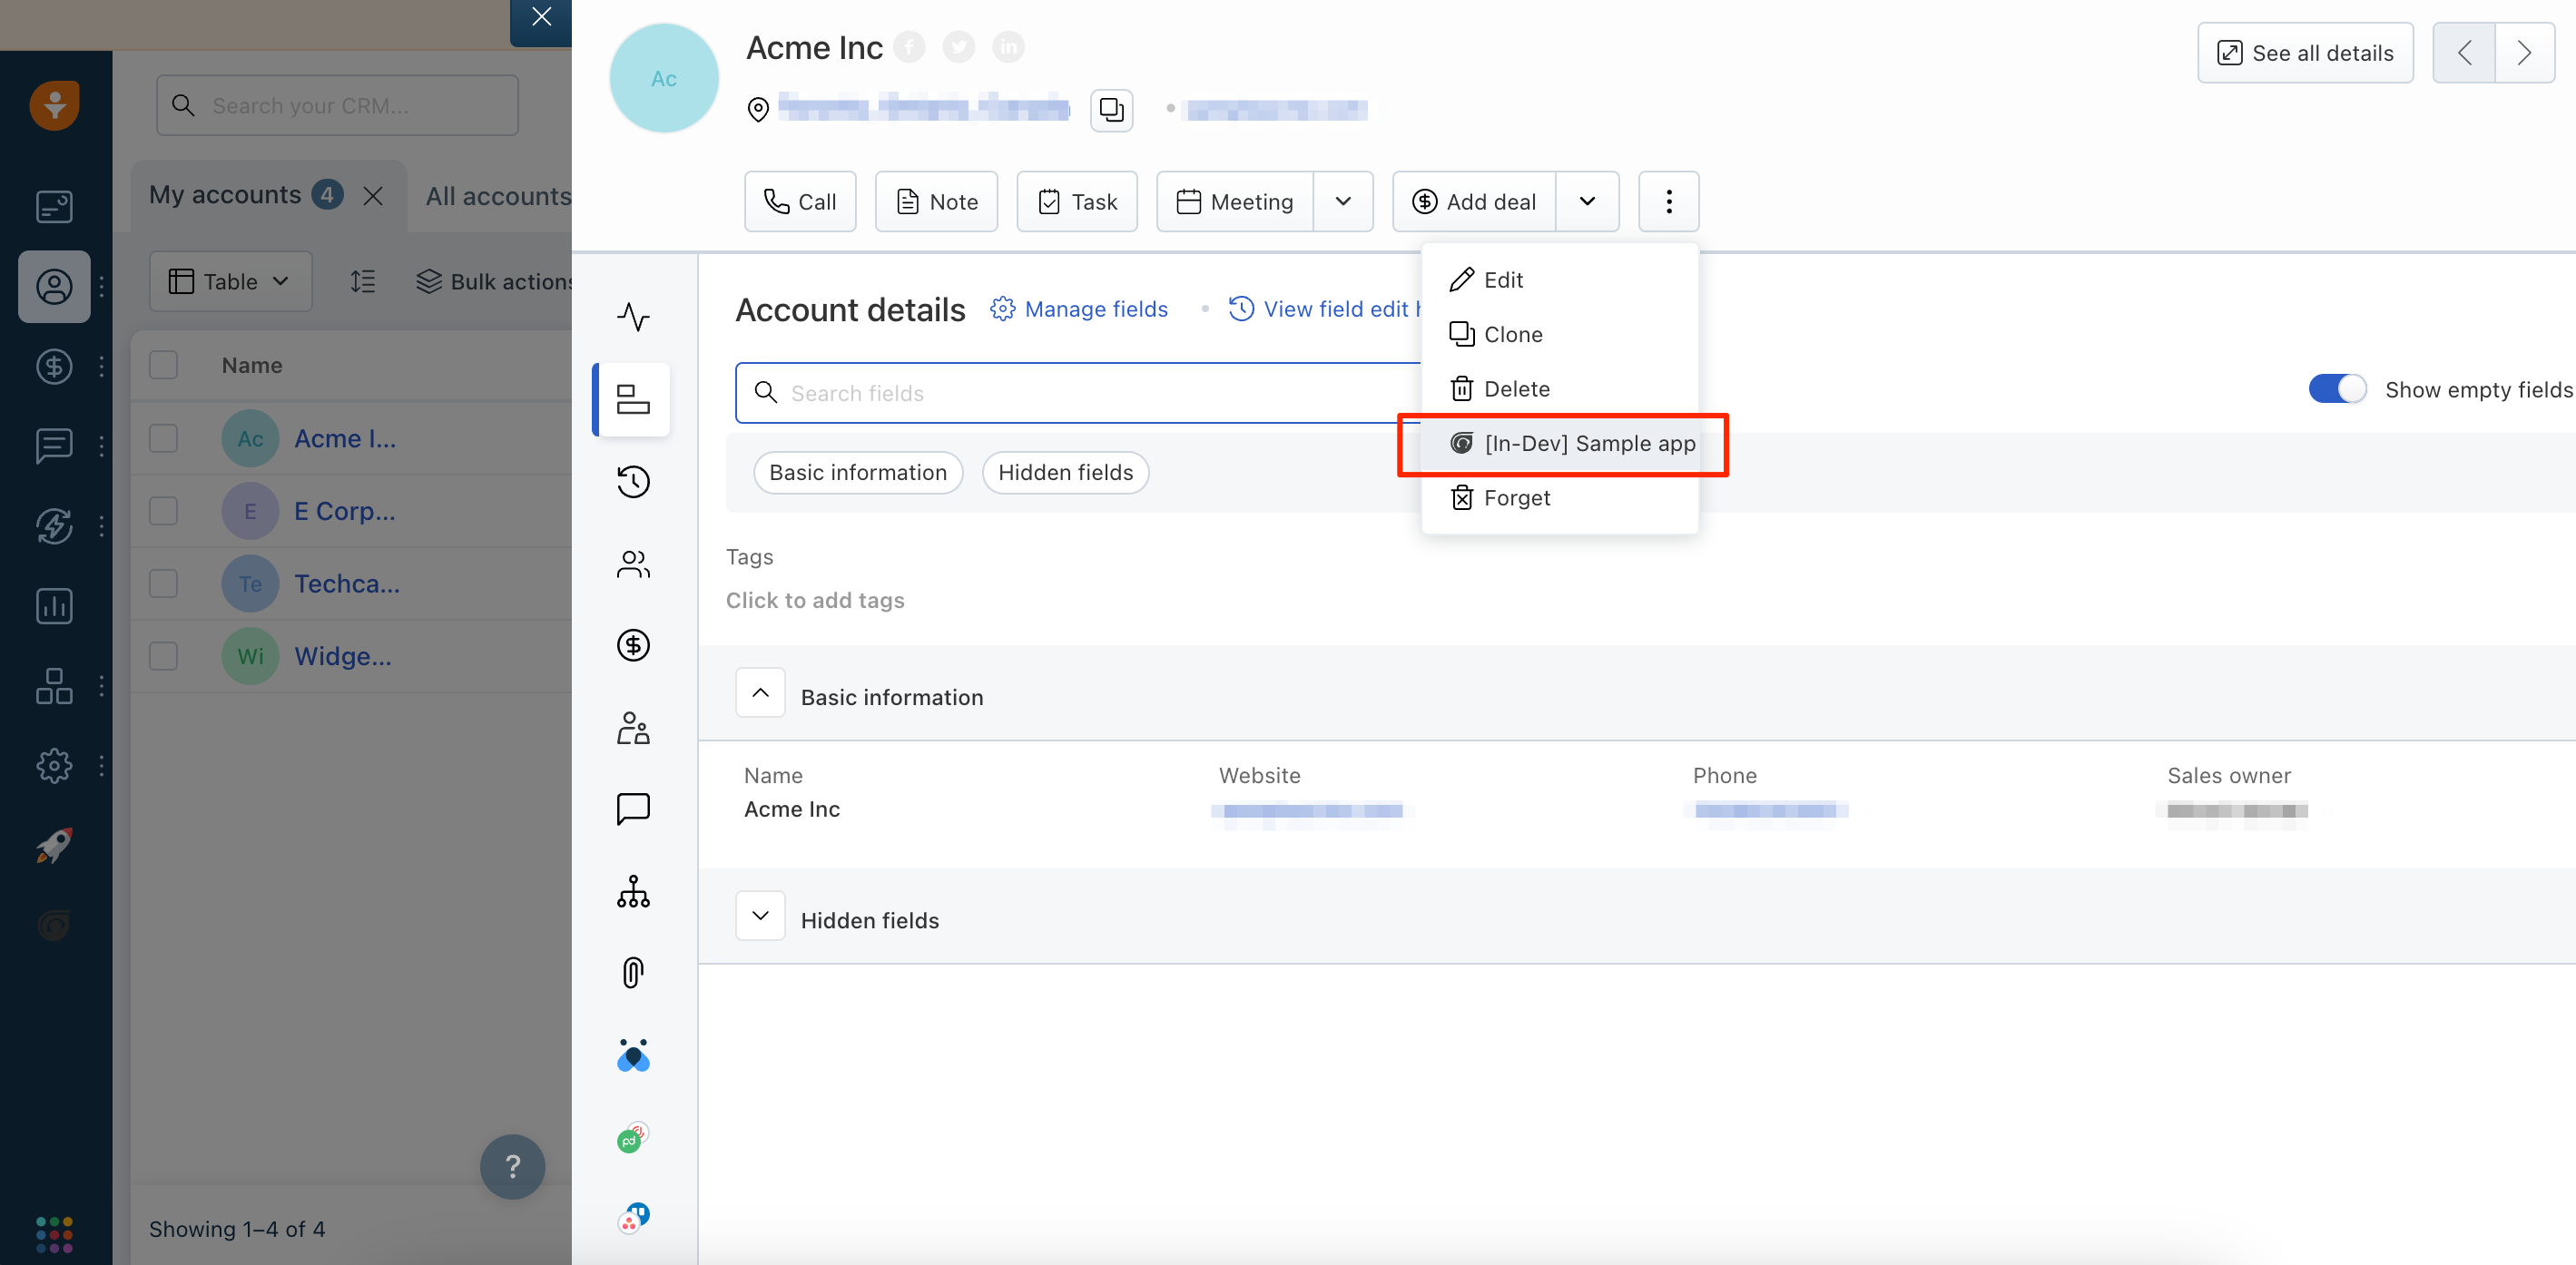Collapse the Basic information section
The image size is (2576, 1265).
[x=761, y=693]
